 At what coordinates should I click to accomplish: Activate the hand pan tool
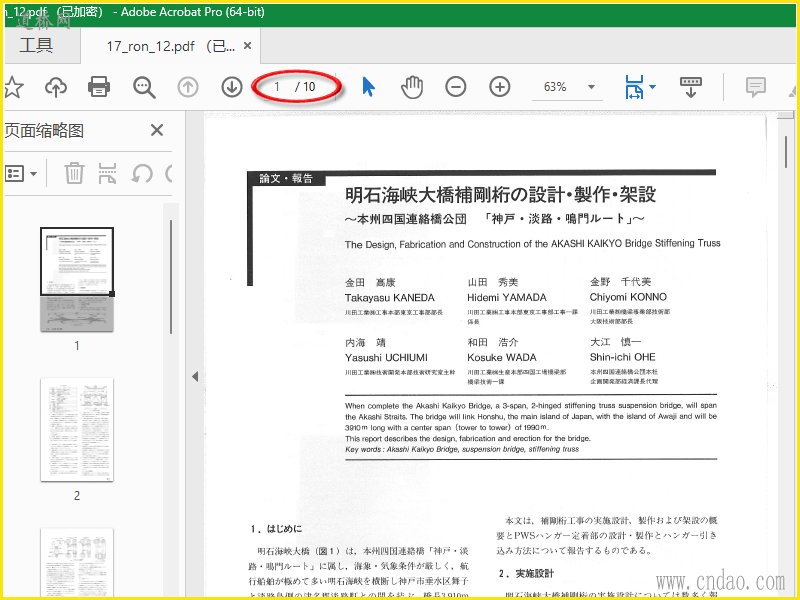pos(412,87)
